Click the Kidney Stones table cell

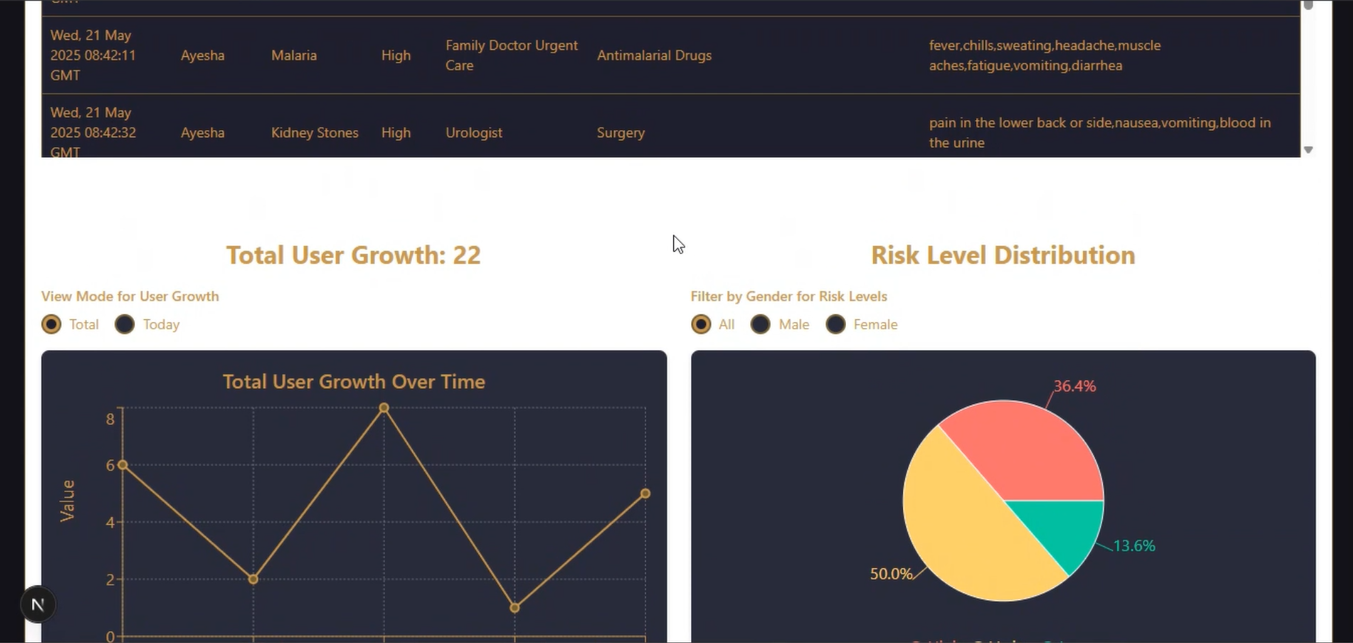pos(315,133)
